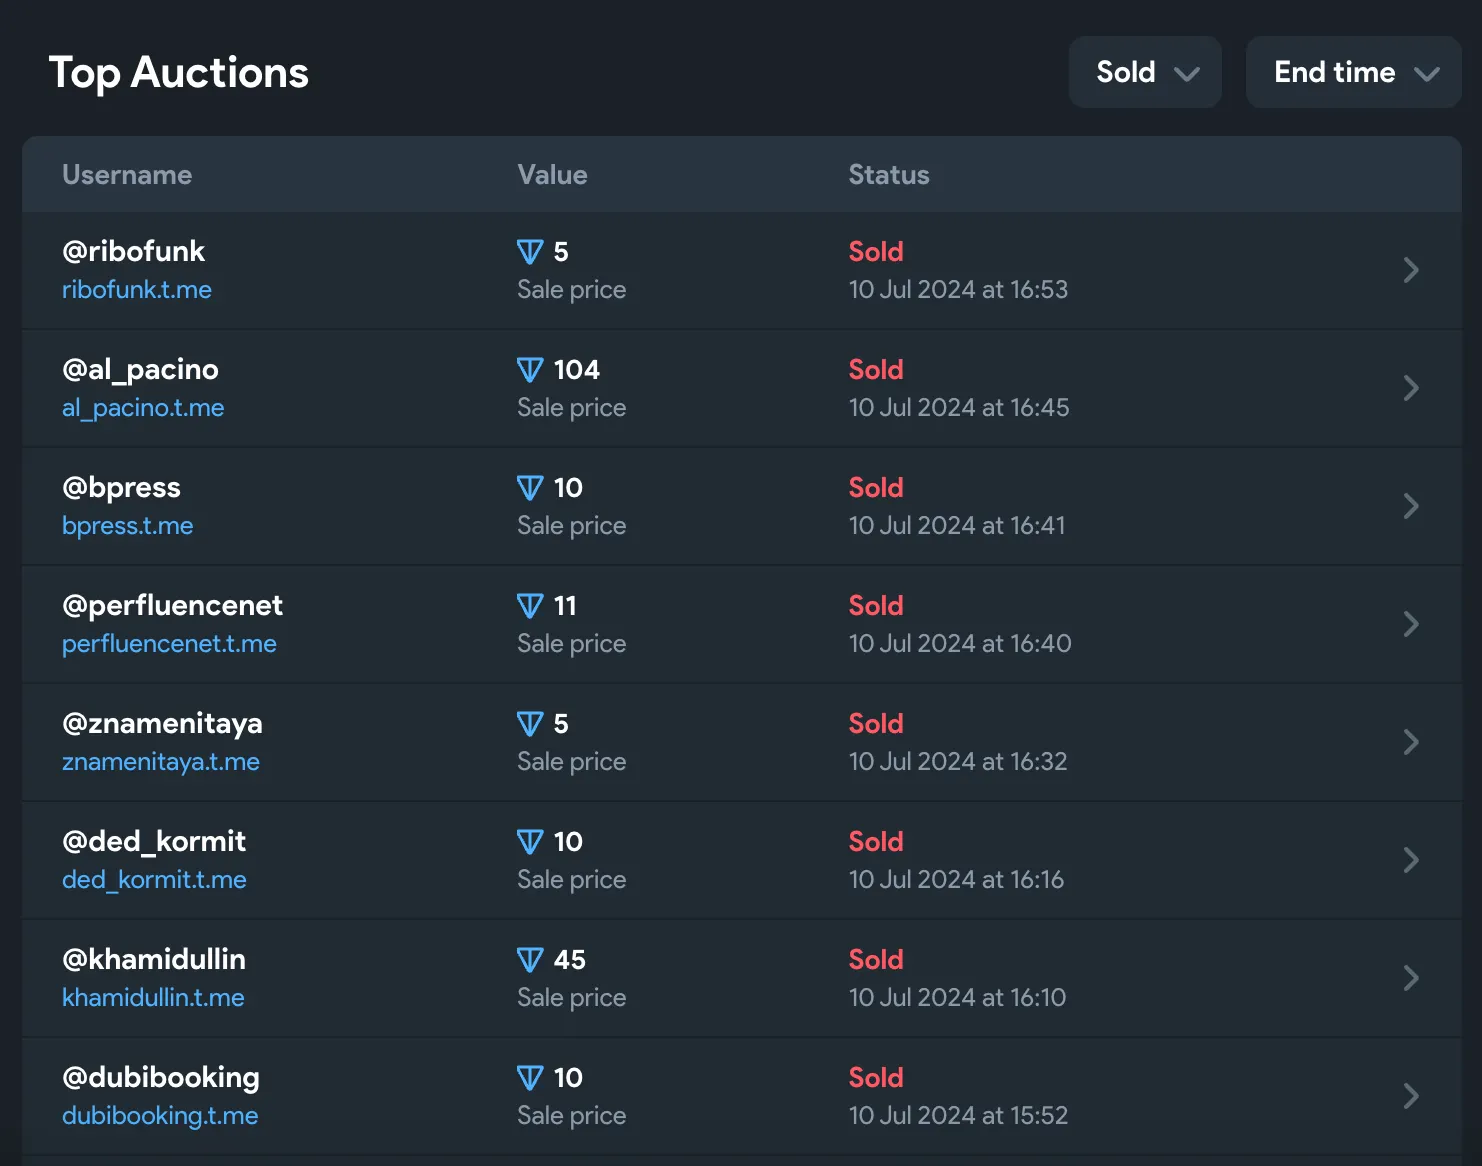Screen dimensions: 1482x1166
Task: Click the Username column header
Action: [x=127, y=175]
